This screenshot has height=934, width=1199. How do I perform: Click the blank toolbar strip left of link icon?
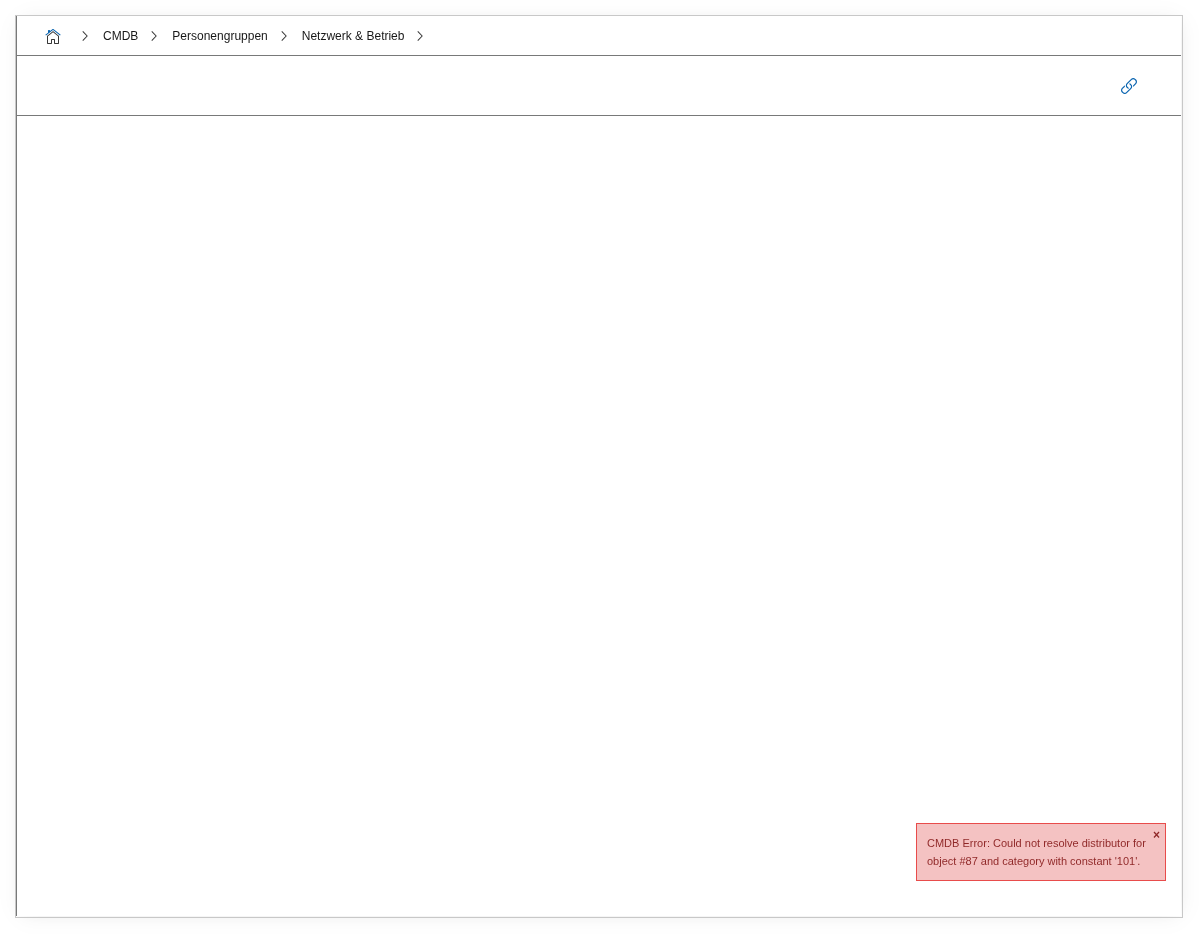[x=560, y=86]
